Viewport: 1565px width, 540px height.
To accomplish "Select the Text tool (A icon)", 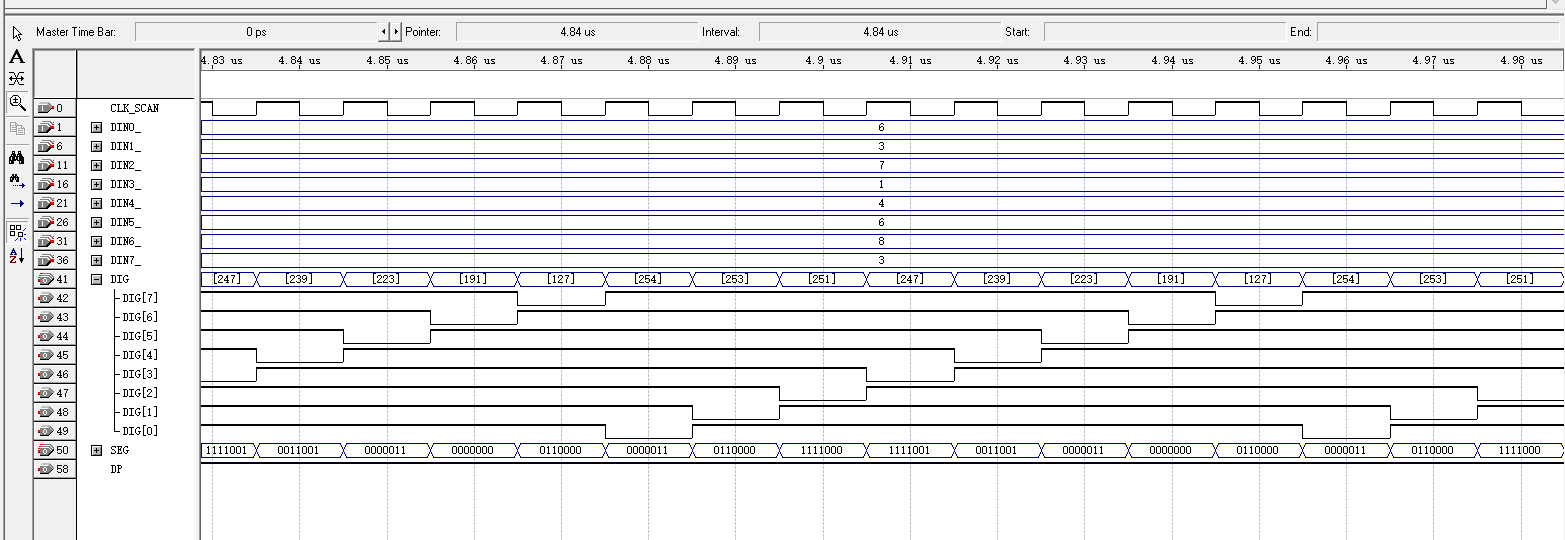I will pyautogui.click(x=17, y=57).
